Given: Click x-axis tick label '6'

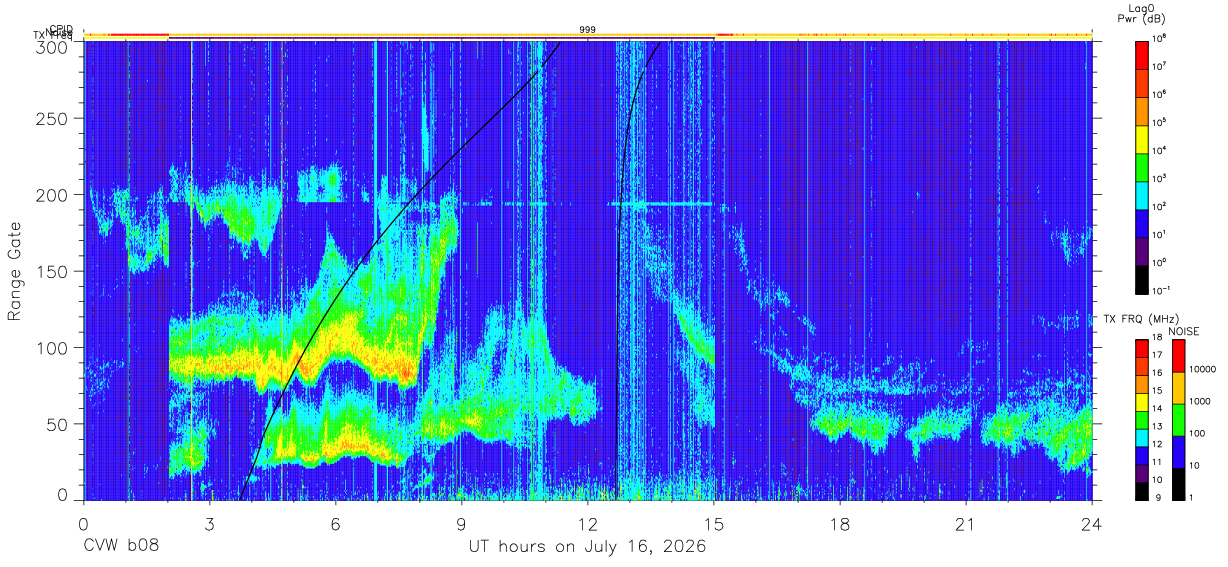Looking at the screenshot, I should coord(335,524).
